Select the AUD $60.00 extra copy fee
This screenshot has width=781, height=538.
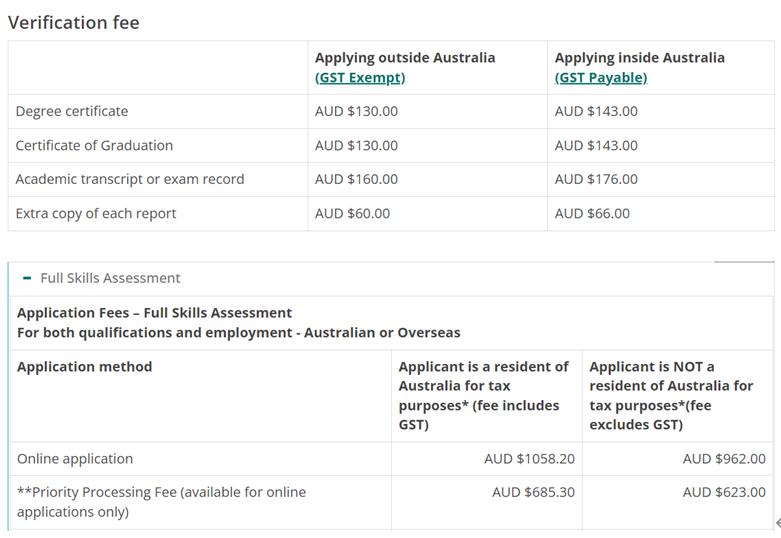point(352,213)
